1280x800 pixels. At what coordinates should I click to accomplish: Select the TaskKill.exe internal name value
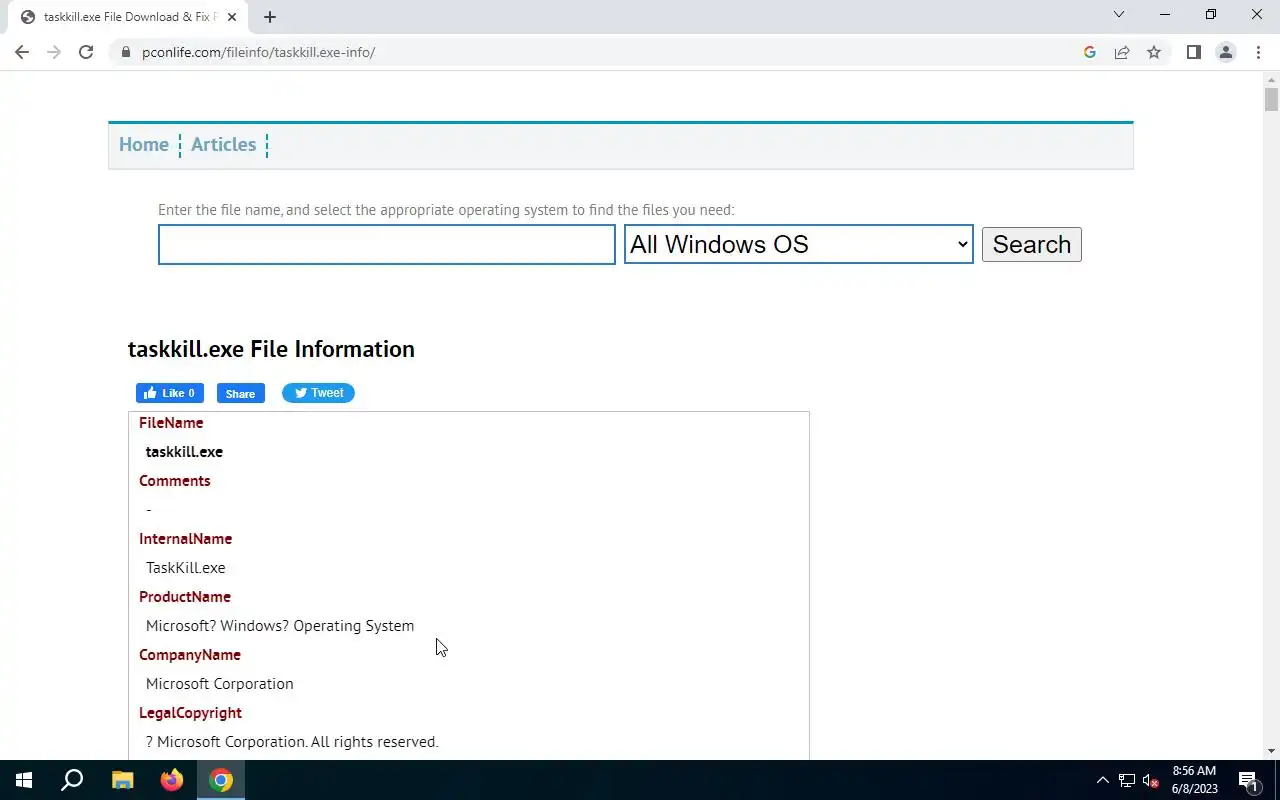coord(186,568)
